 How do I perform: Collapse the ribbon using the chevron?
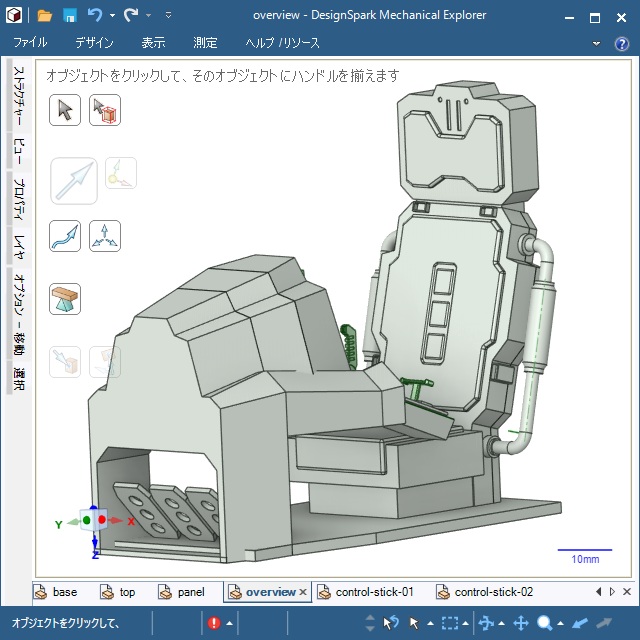(x=598, y=43)
